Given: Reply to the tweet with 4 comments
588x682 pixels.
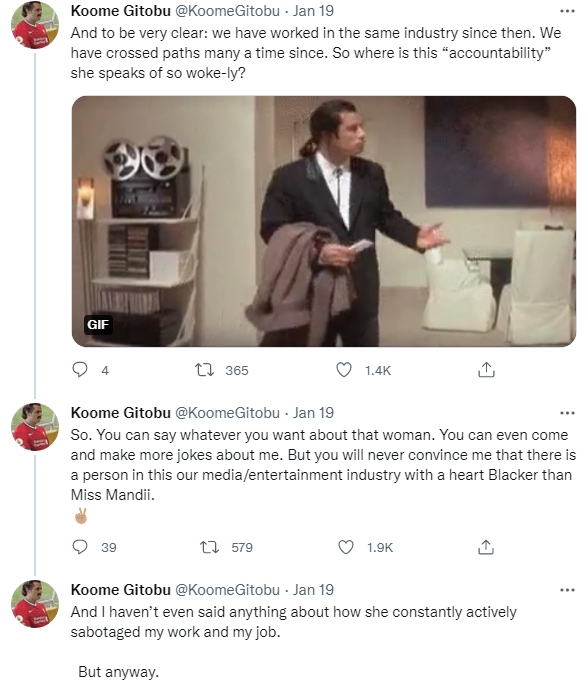Looking at the screenshot, I should point(80,370).
